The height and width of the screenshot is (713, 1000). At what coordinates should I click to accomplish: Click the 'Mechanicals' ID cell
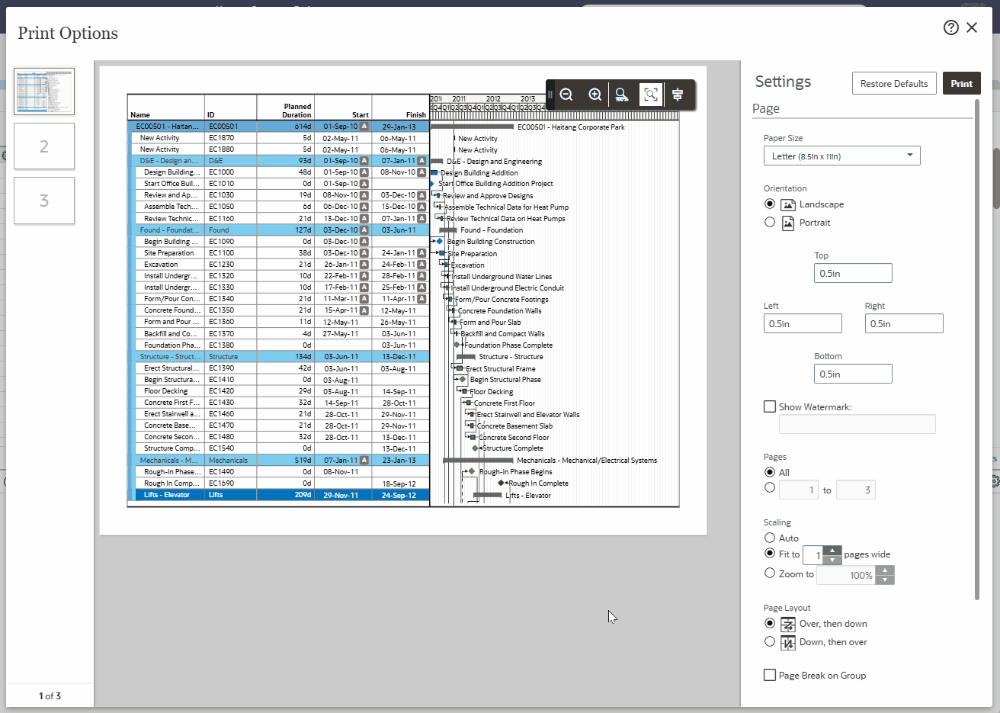228,460
